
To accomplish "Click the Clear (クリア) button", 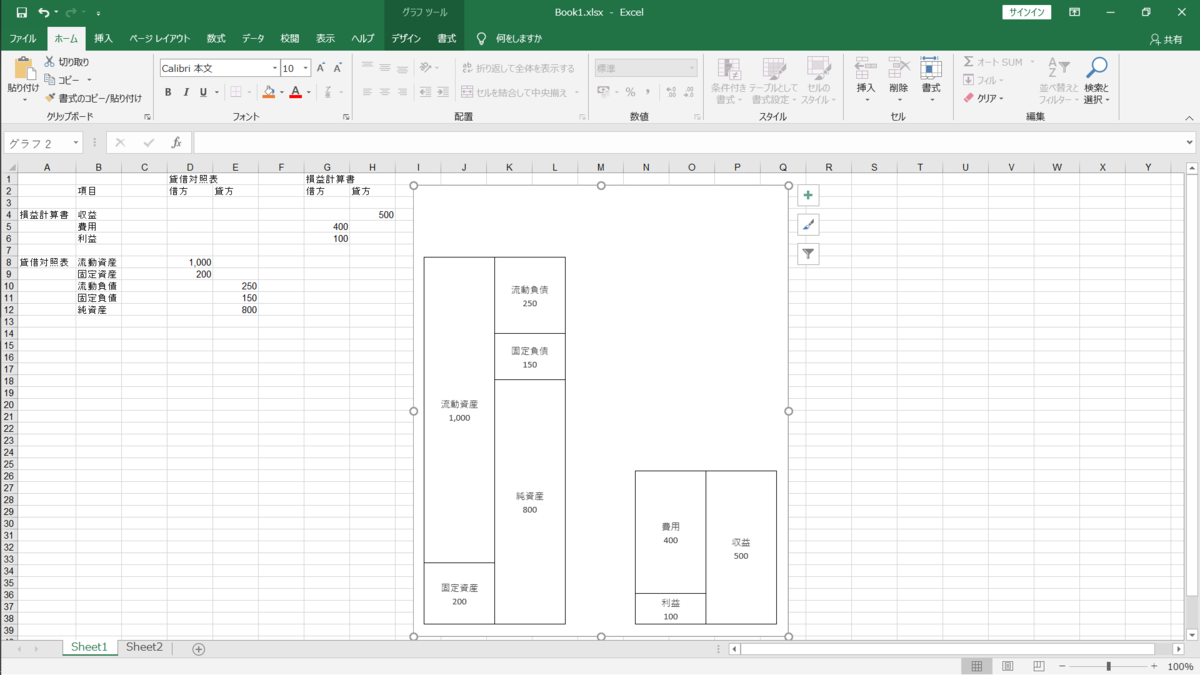I will [x=984, y=98].
